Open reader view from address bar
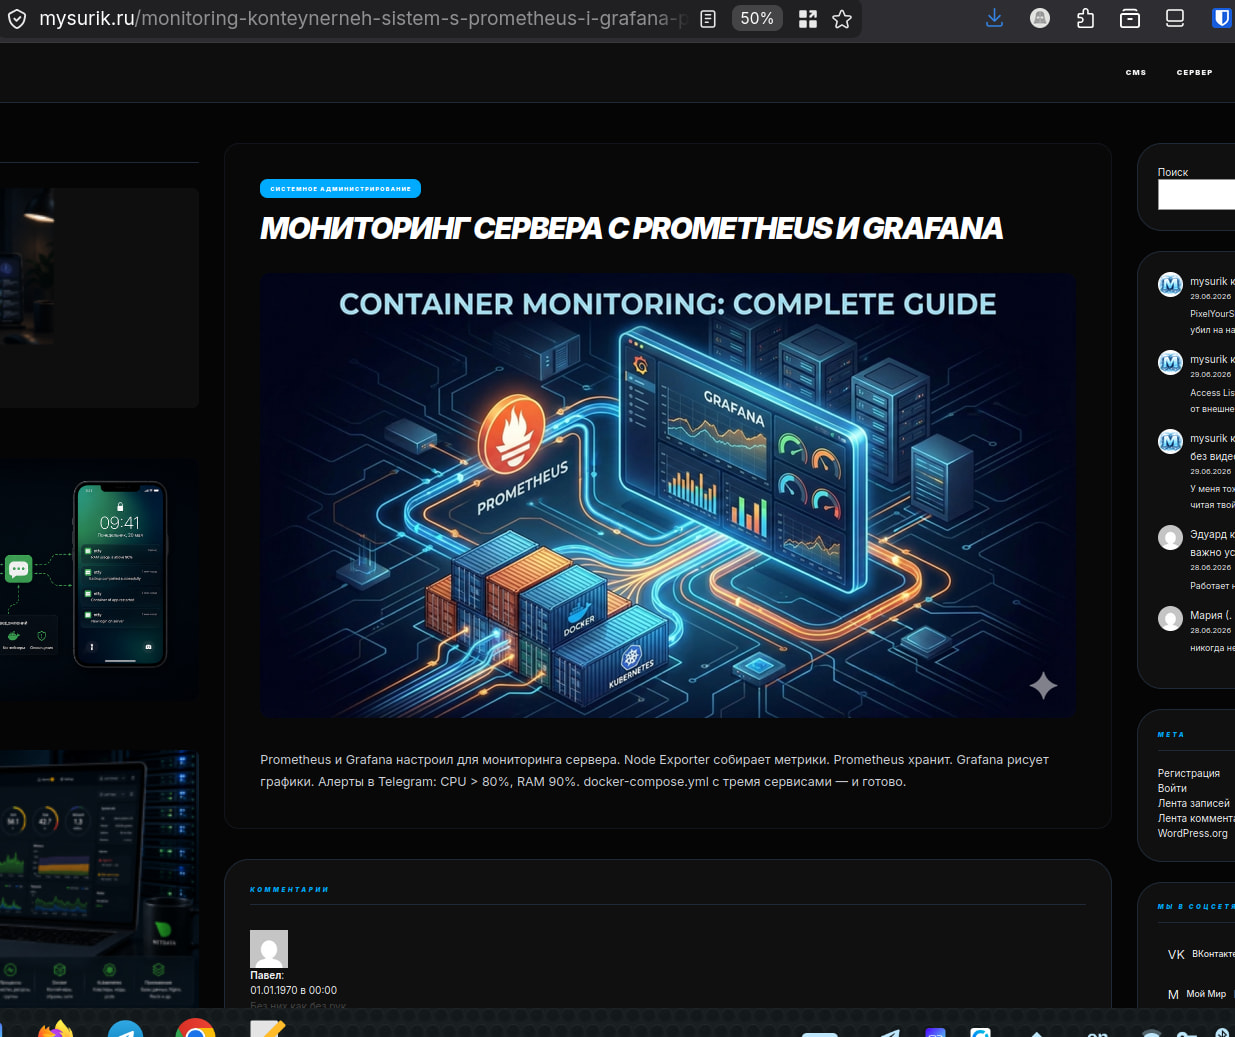 point(708,19)
